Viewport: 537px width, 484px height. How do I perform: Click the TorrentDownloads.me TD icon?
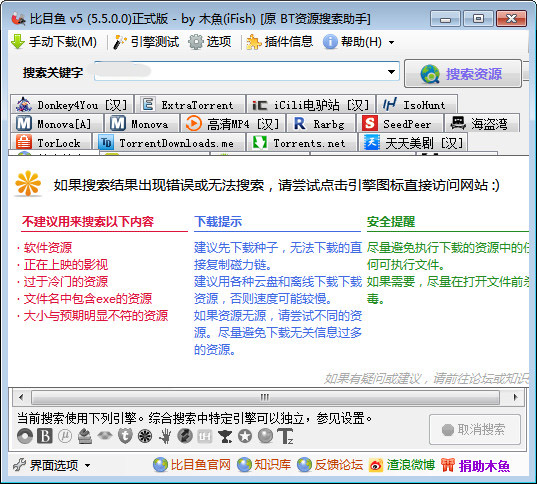pos(106,142)
